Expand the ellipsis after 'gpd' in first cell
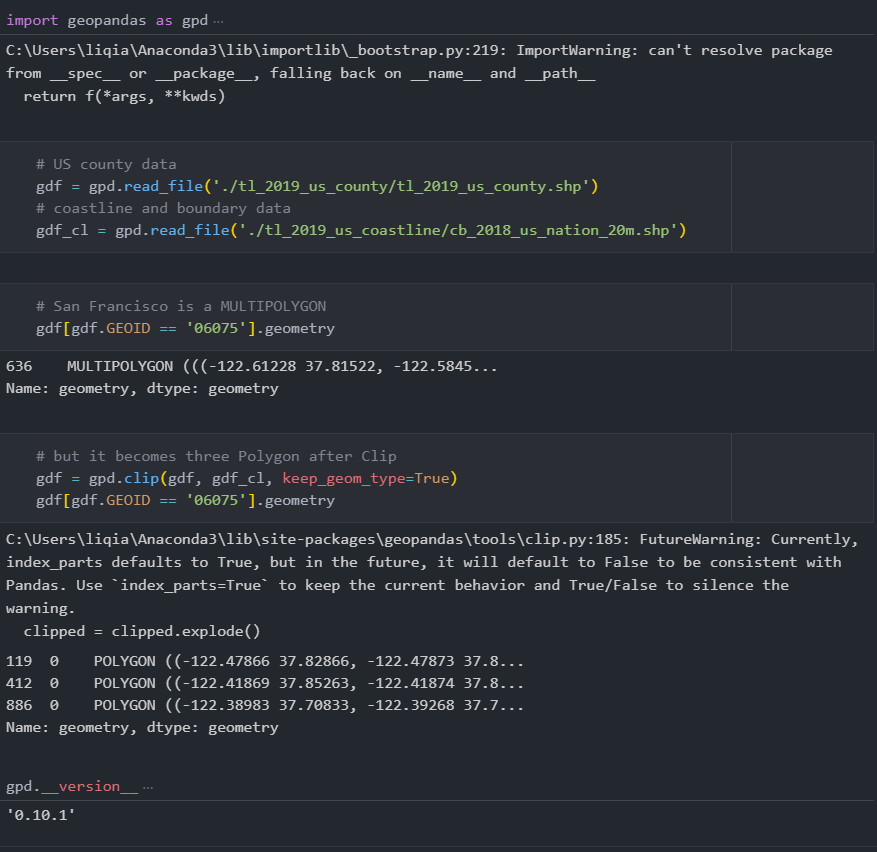 pyautogui.click(x=216, y=18)
